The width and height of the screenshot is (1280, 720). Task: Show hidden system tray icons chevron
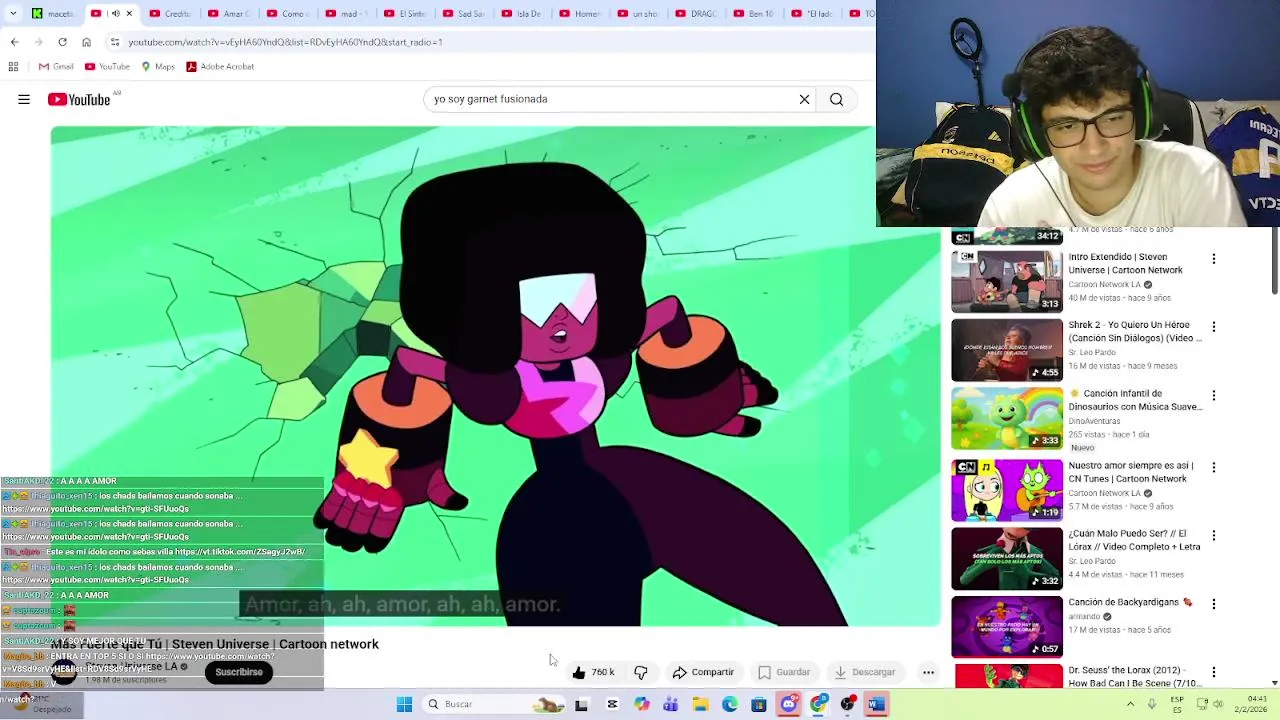click(1130, 704)
